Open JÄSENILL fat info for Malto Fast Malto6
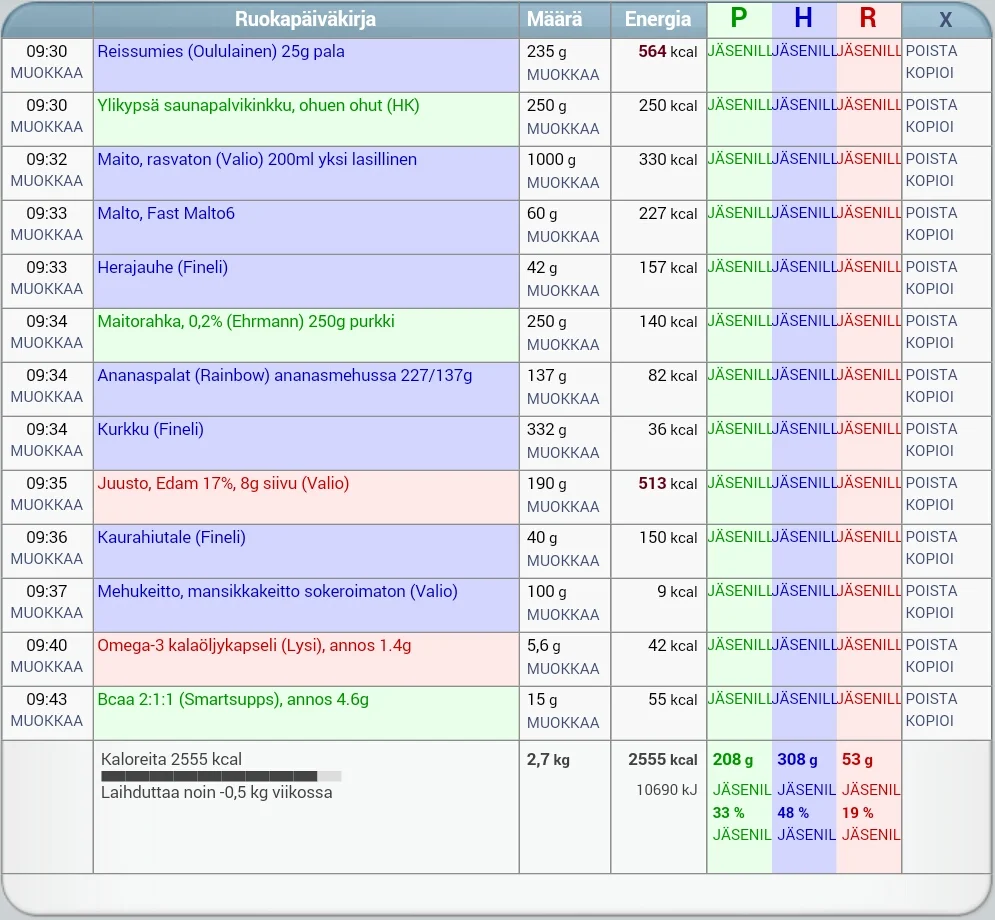 point(866,213)
